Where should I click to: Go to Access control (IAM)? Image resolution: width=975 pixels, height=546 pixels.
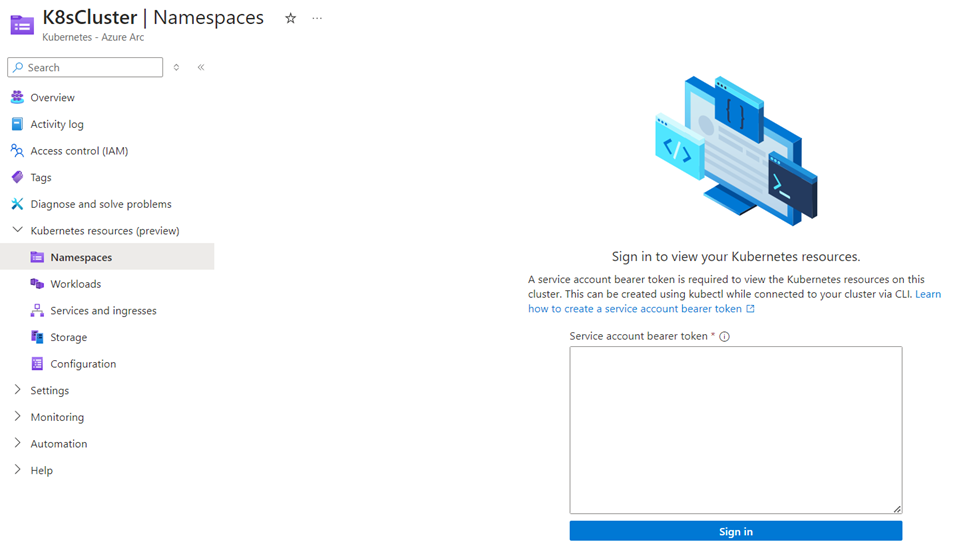(x=79, y=151)
